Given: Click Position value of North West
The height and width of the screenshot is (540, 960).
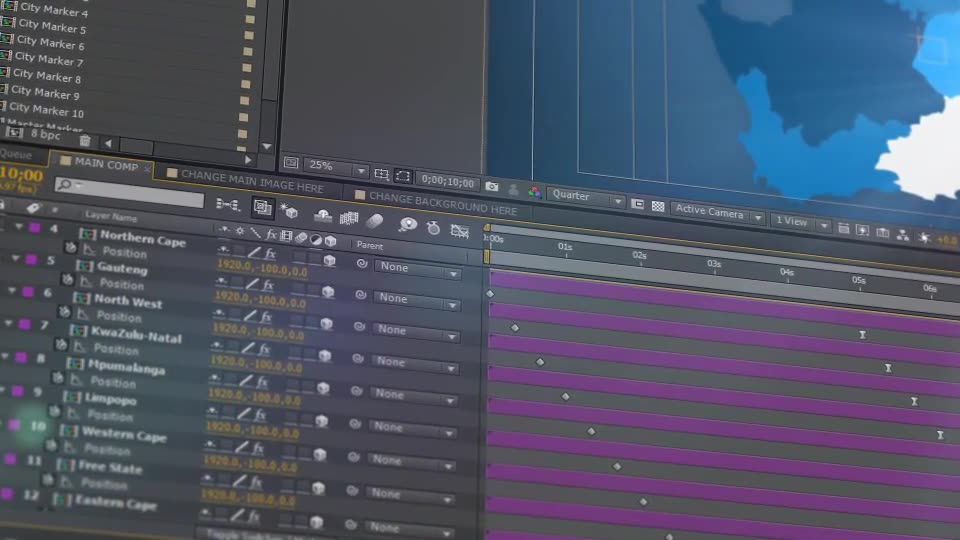Looking at the screenshot, I should point(258,332).
